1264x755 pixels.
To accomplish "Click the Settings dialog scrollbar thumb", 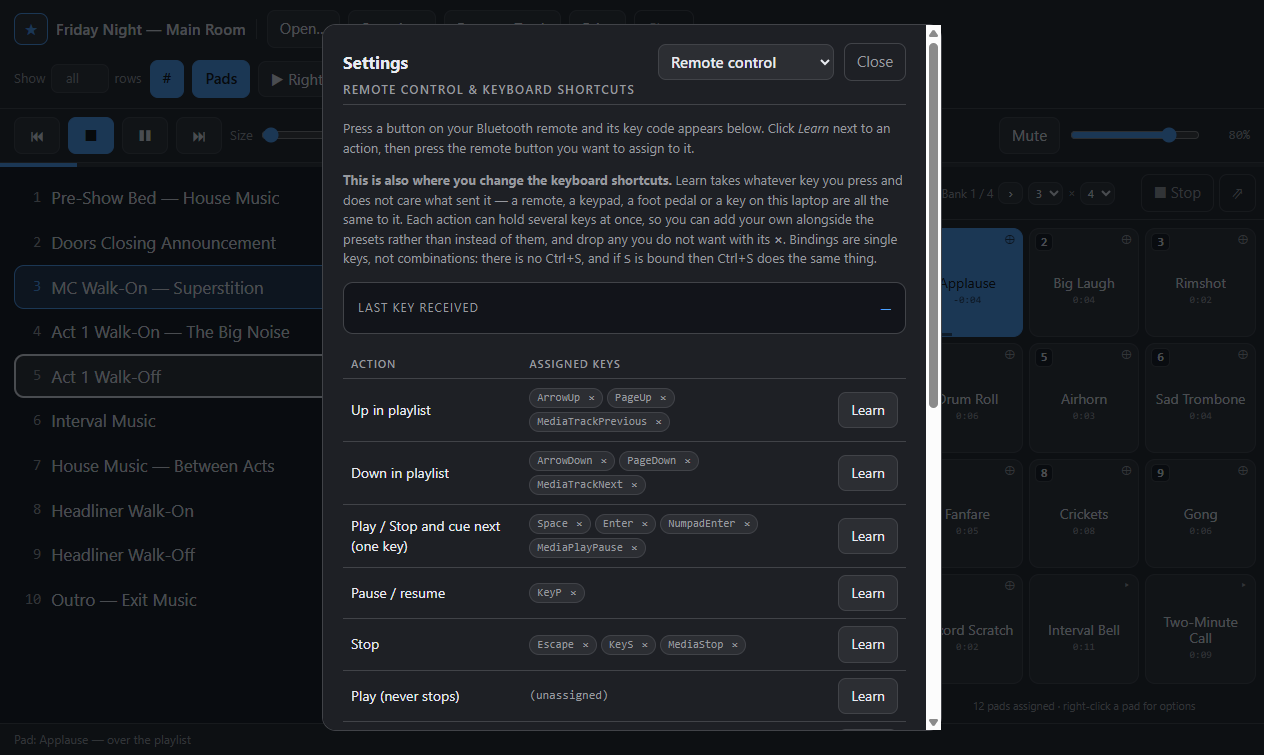I will pos(934,224).
